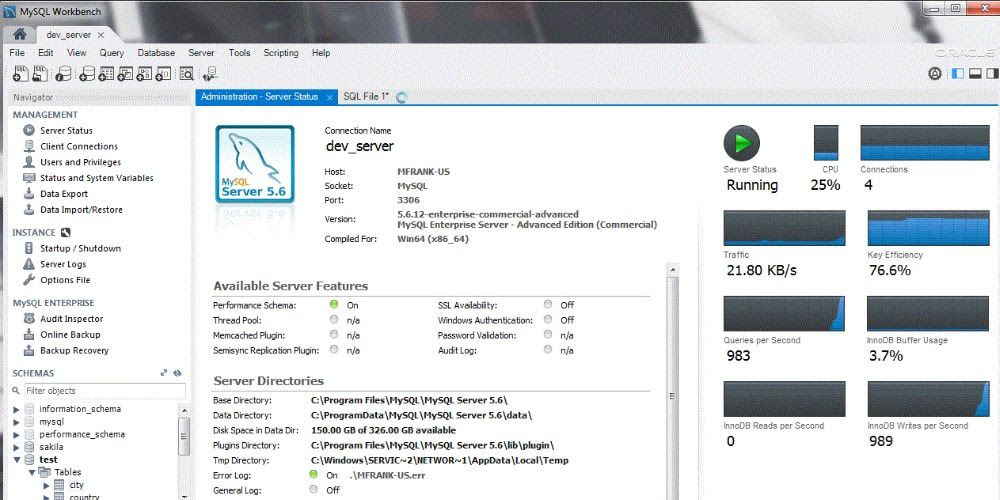The image size is (1000, 500).
Task: Open Server Status in Navigator
Action: (66, 131)
